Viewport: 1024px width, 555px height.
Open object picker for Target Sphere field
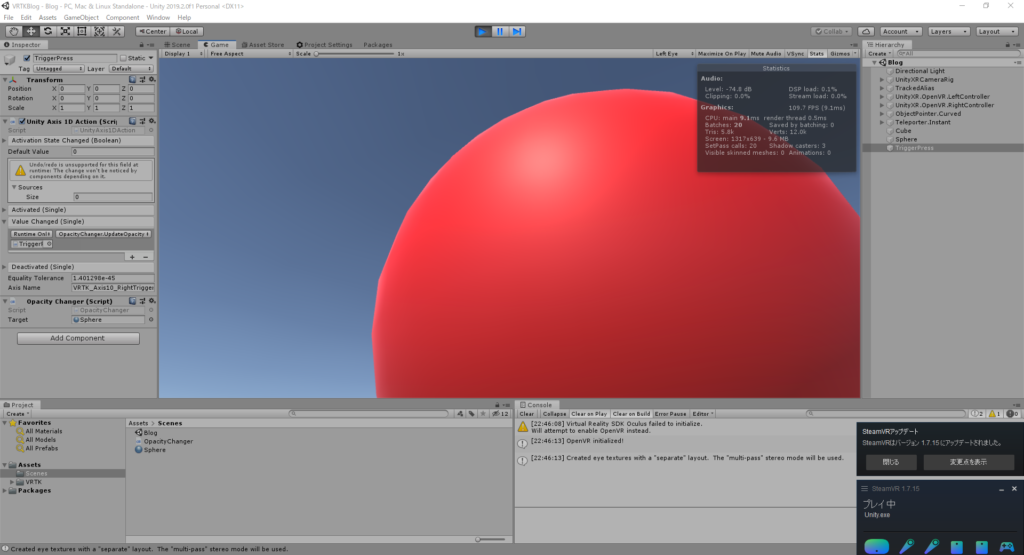tap(151, 320)
